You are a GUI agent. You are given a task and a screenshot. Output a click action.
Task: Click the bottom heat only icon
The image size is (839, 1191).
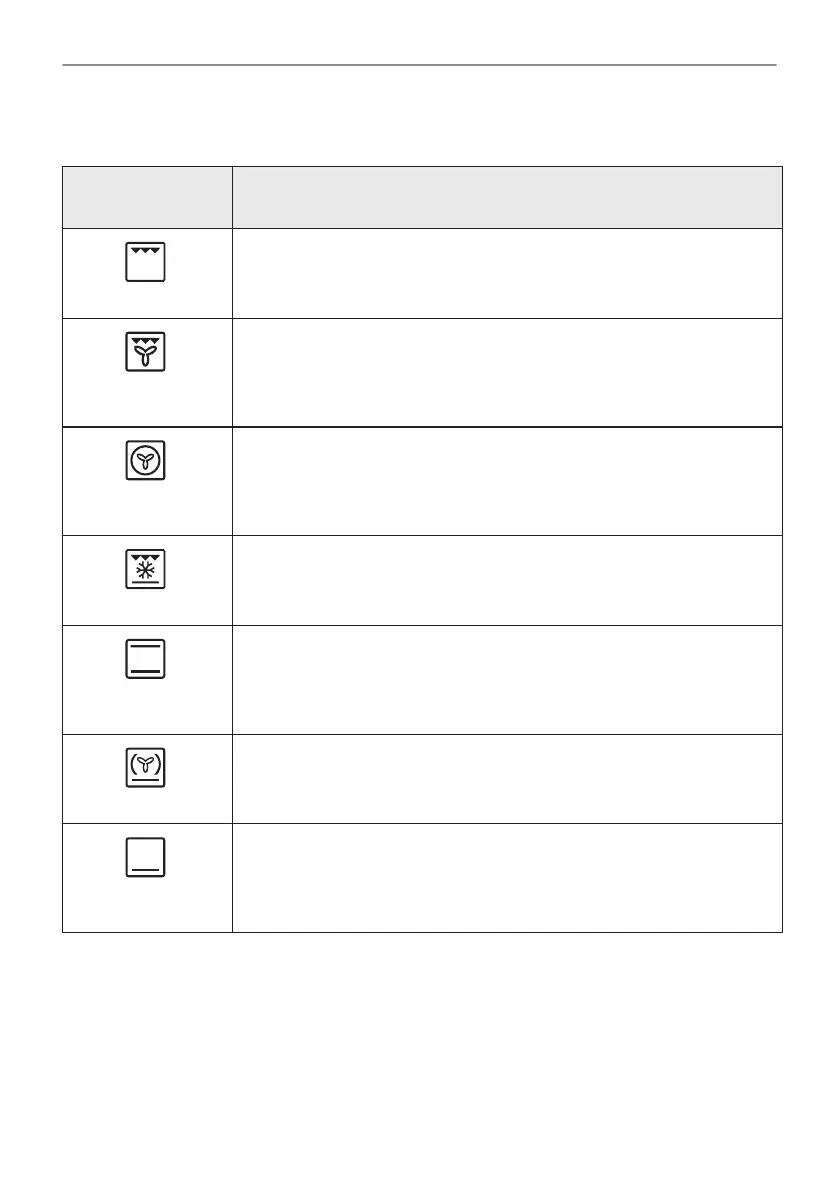[x=145, y=858]
